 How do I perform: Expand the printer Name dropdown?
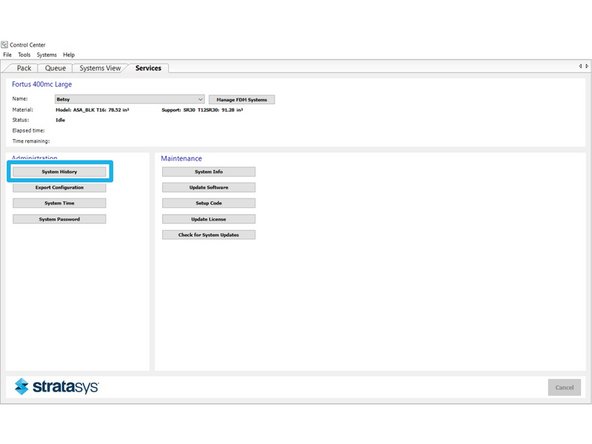point(130,99)
